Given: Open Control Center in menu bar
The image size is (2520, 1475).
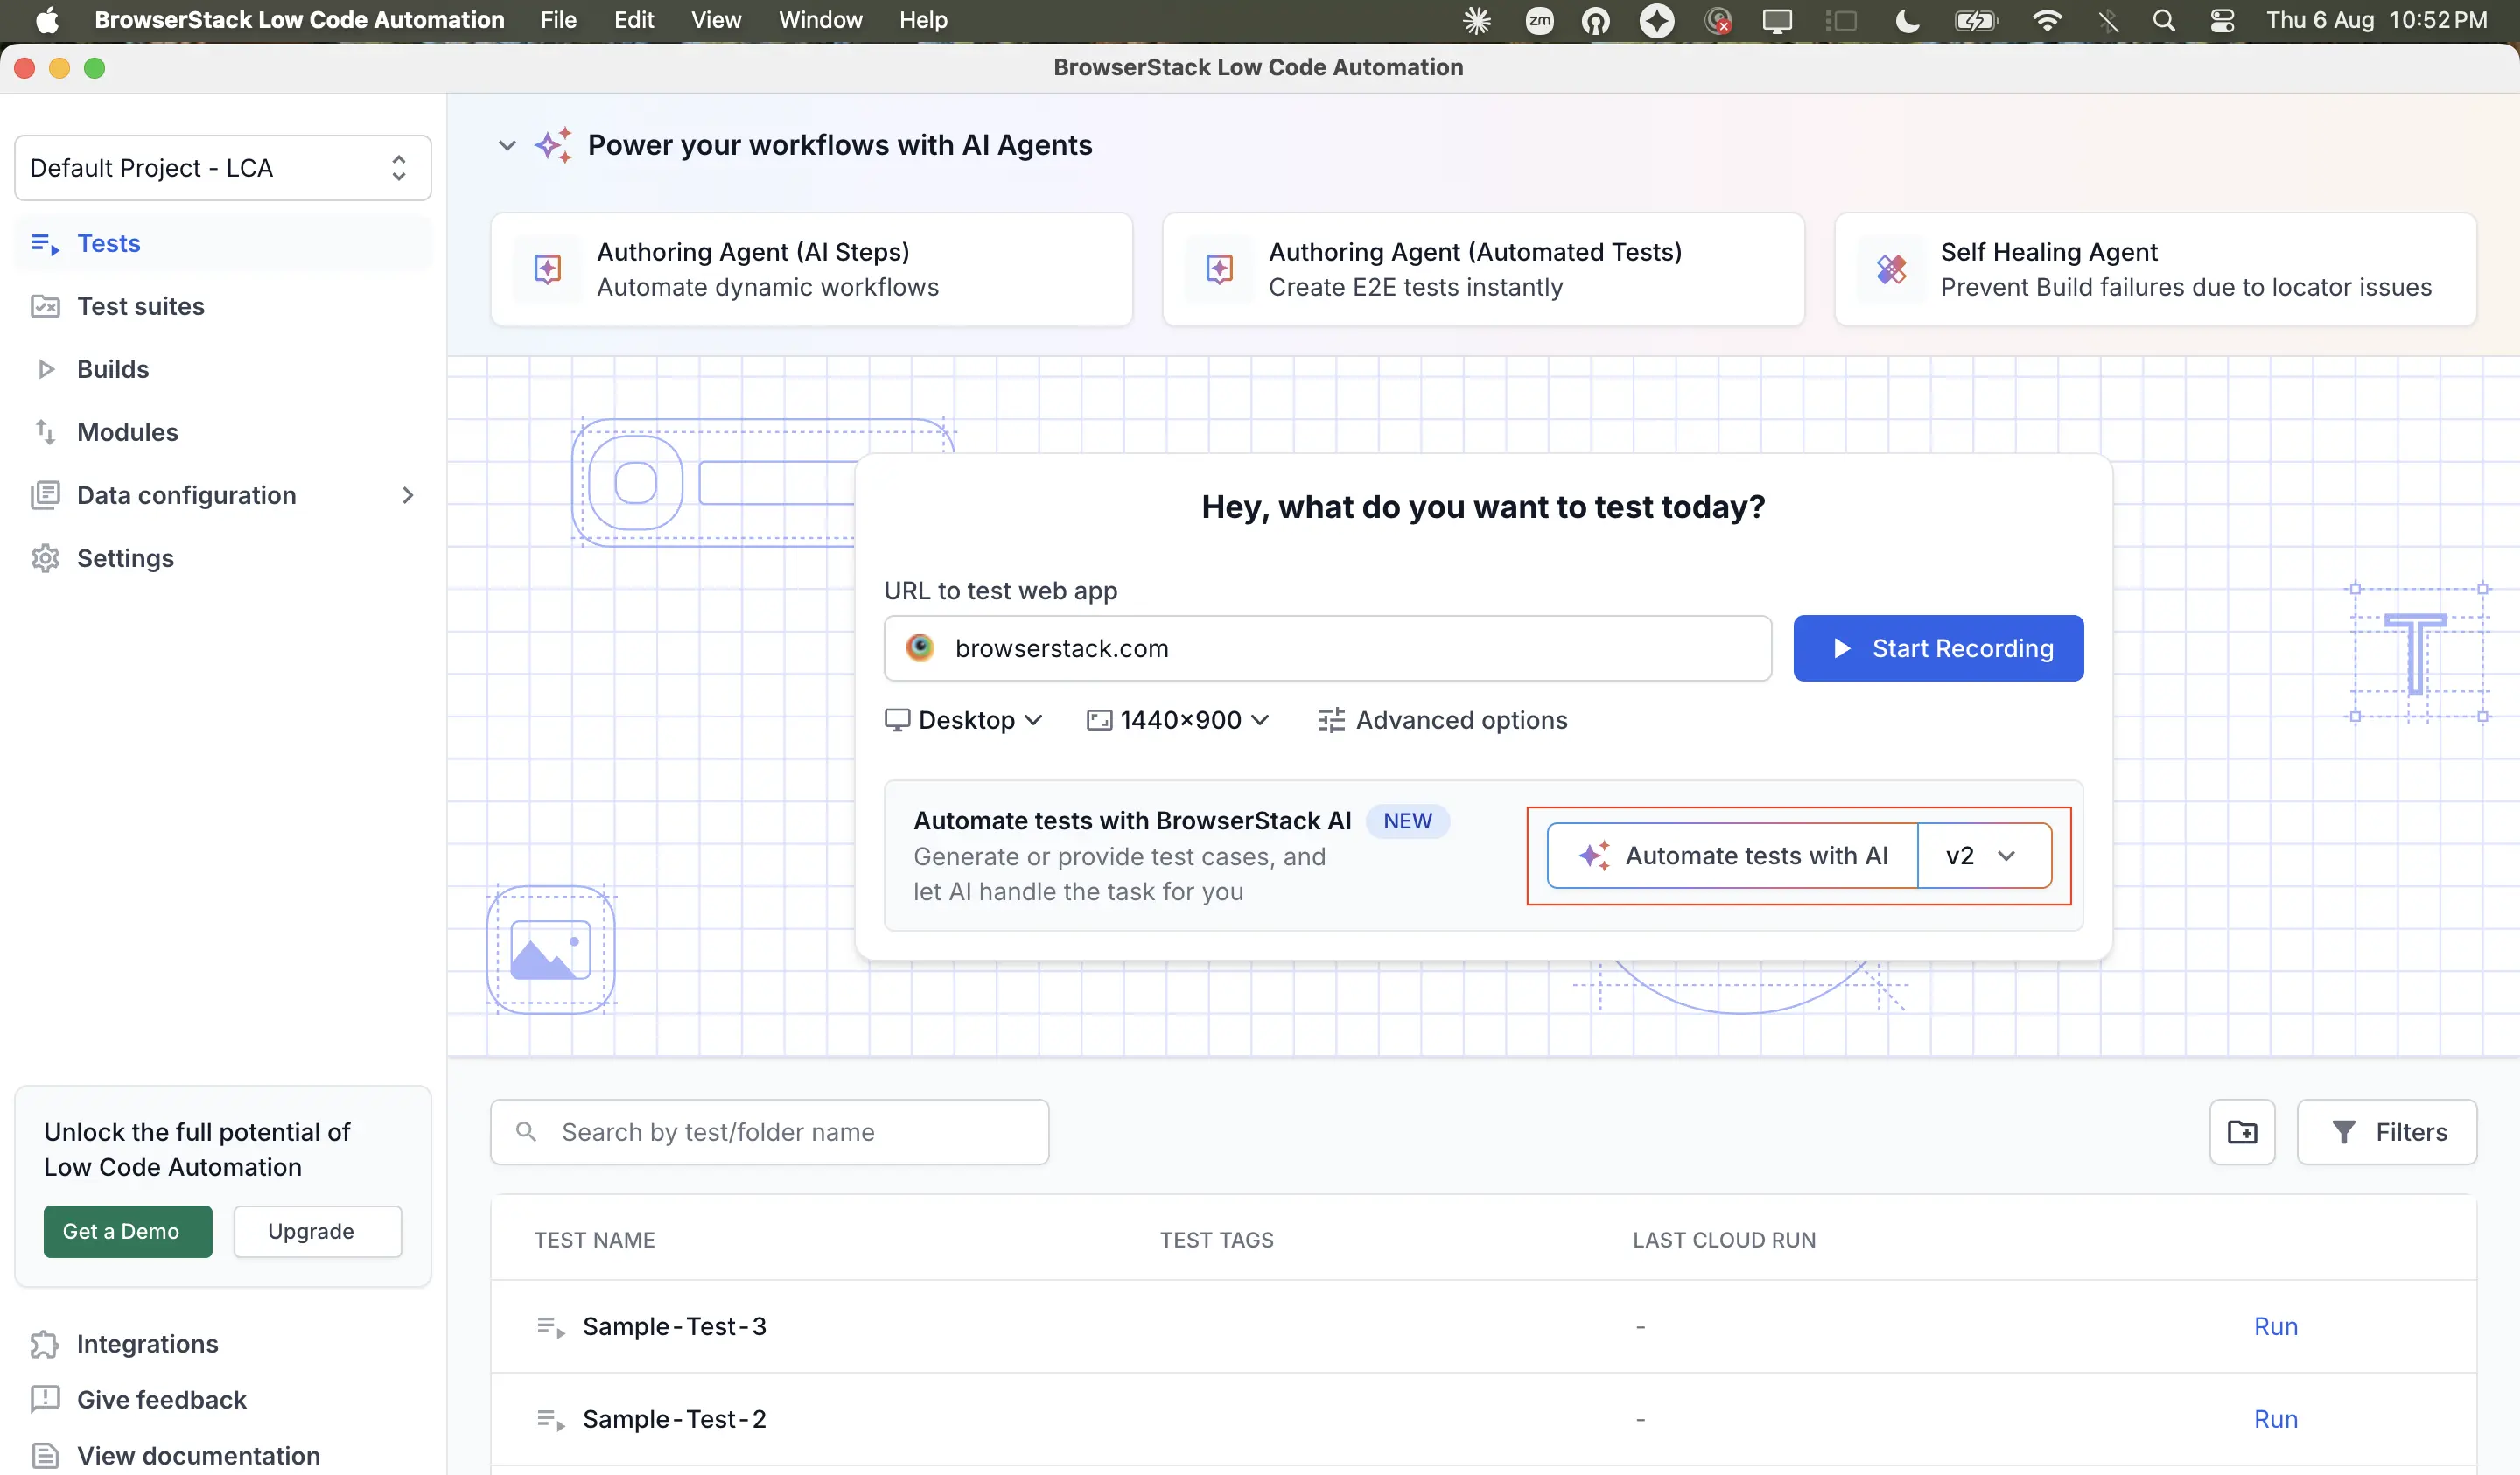Looking at the screenshot, I should pos(2221,20).
